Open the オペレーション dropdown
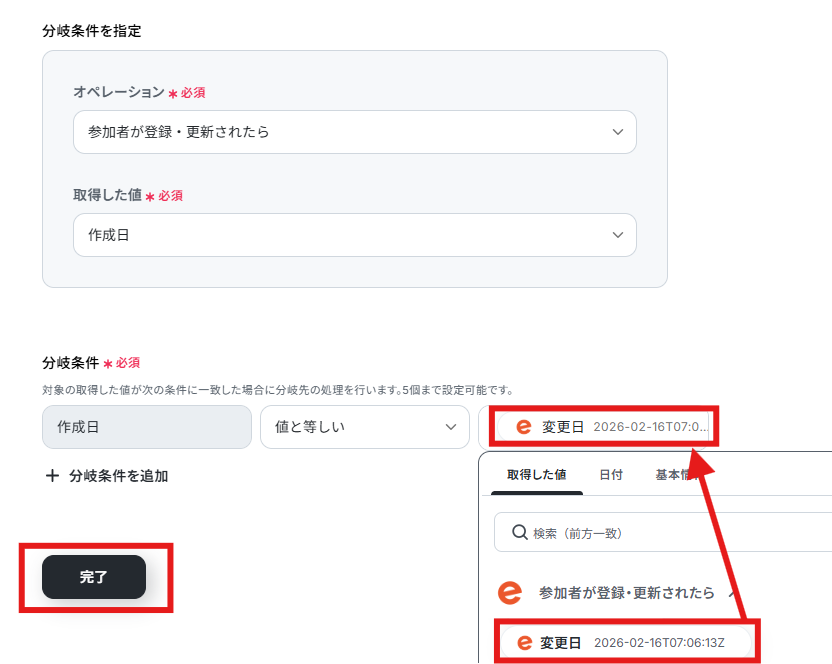The image size is (832, 664). tap(354, 132)
